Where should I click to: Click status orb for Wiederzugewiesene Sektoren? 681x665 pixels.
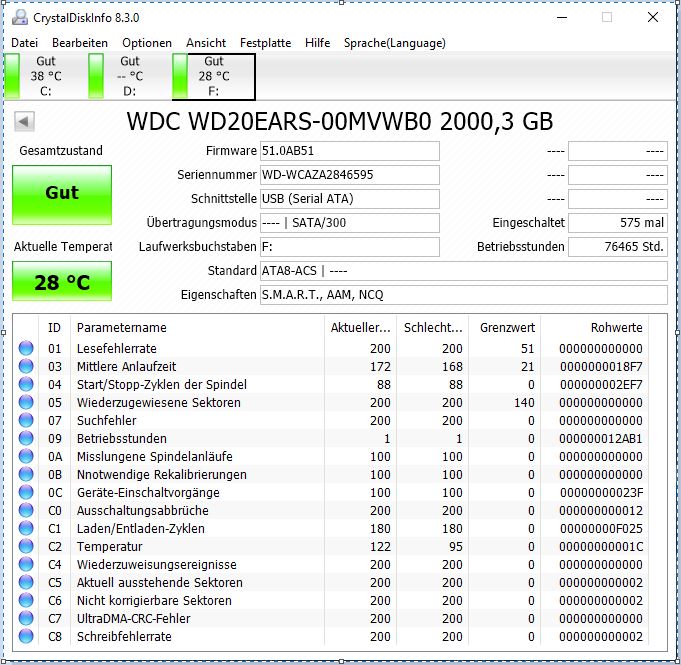click(26, 402)
